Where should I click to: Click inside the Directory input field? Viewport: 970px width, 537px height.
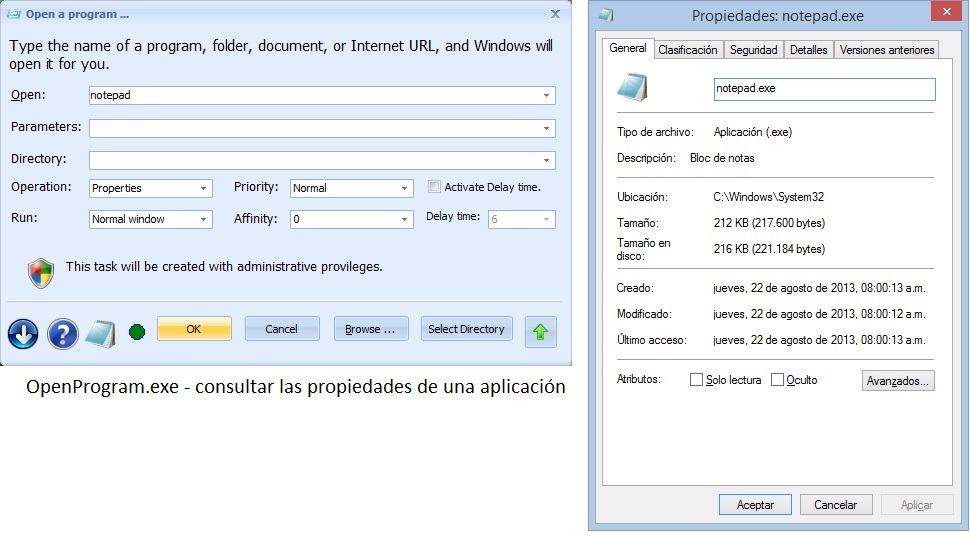tap(322, 160)
